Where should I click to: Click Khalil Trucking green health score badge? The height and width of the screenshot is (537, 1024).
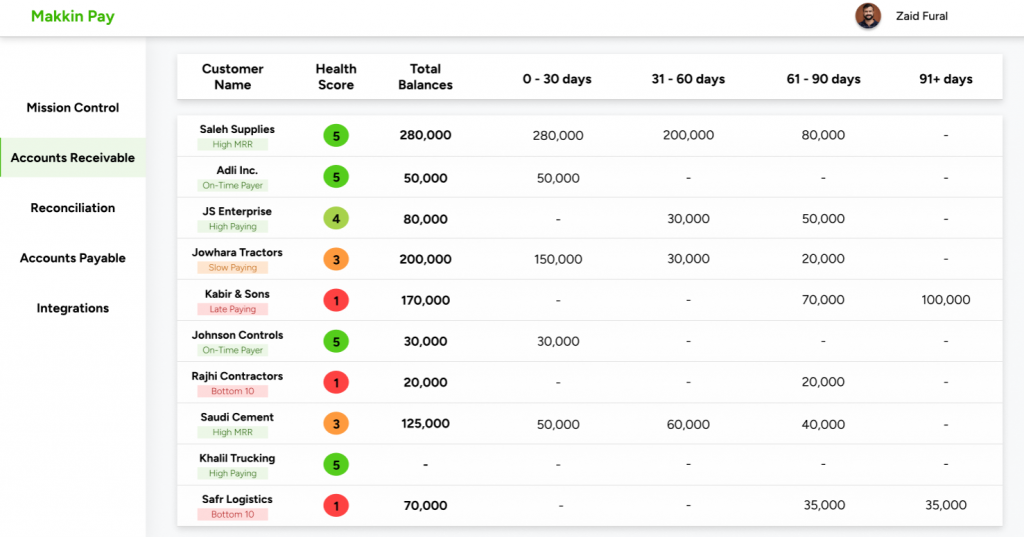tap(336, 465)
